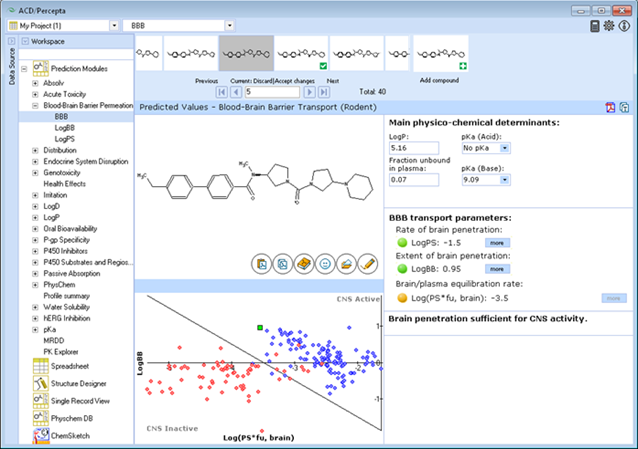
Task: Open settings gear icon in title area
Action: click(x=610, y=25)
